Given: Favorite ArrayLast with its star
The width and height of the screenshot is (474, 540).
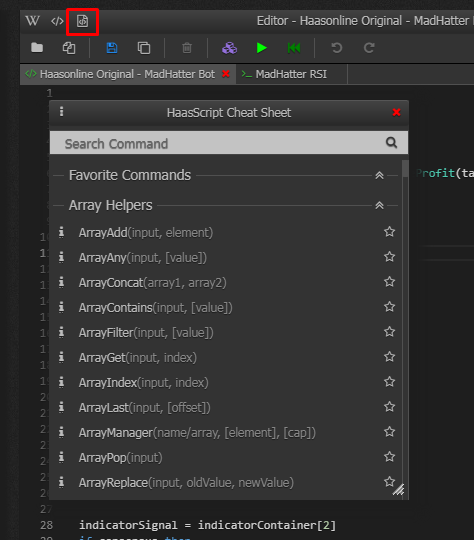Looking at the screenshot, I should click(x=389, y=407).
